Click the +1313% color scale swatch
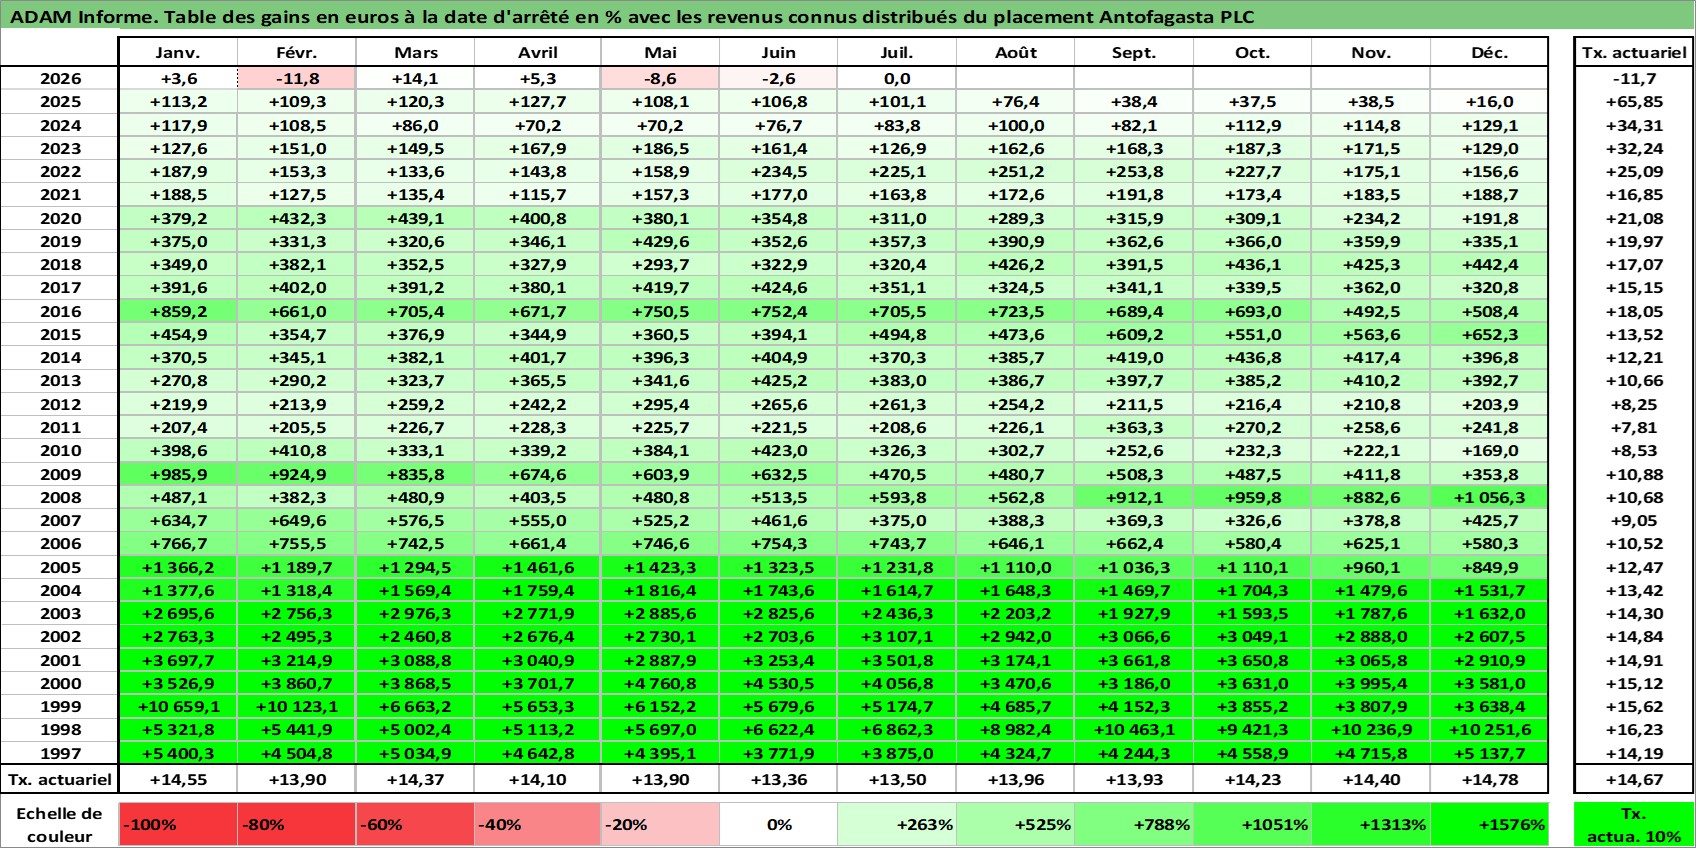 pyautogui.click(x=1371, y=824)
